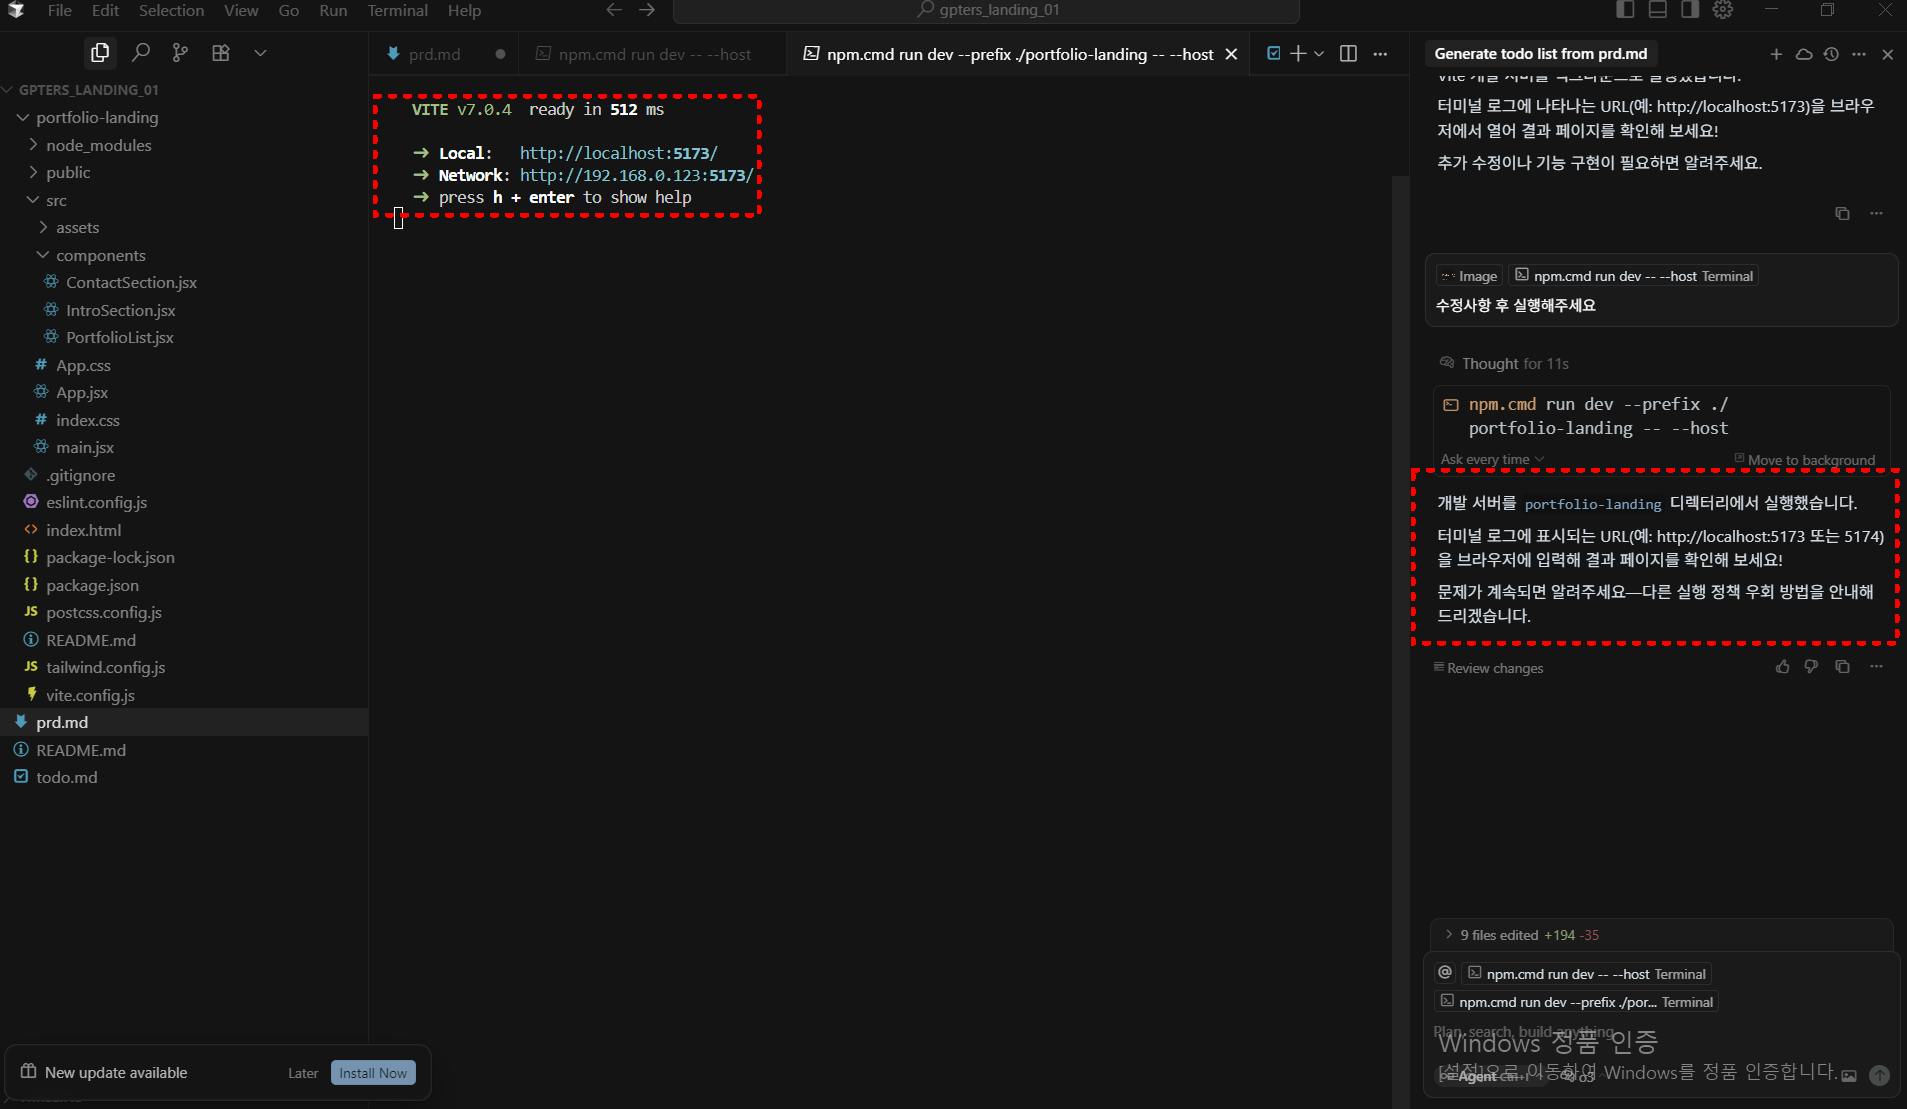Click the gpters_landing_01 command search bar

point(986,10)
